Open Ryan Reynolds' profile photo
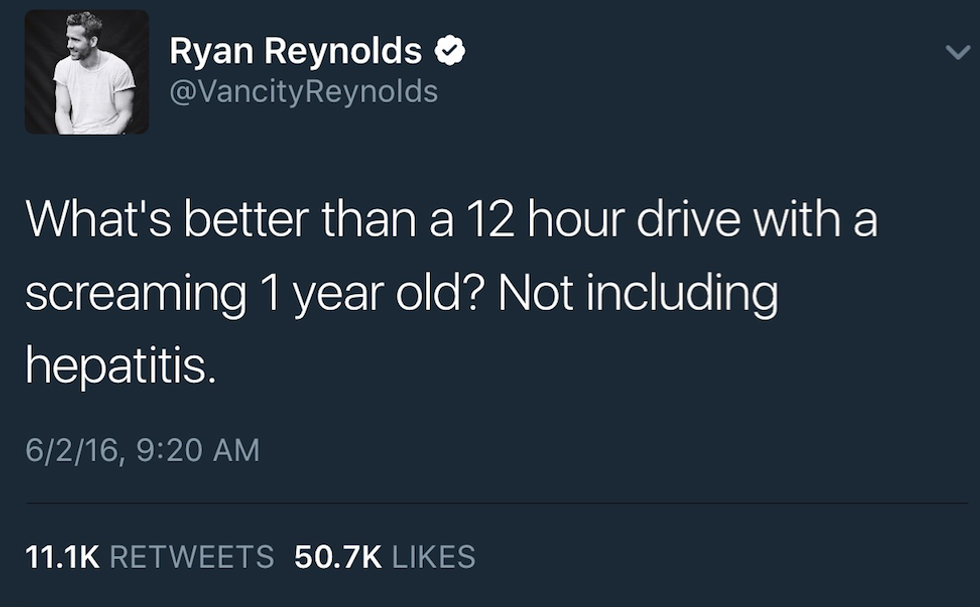The width and height of the screenshot is (980, 607). [x=87, y=72]
